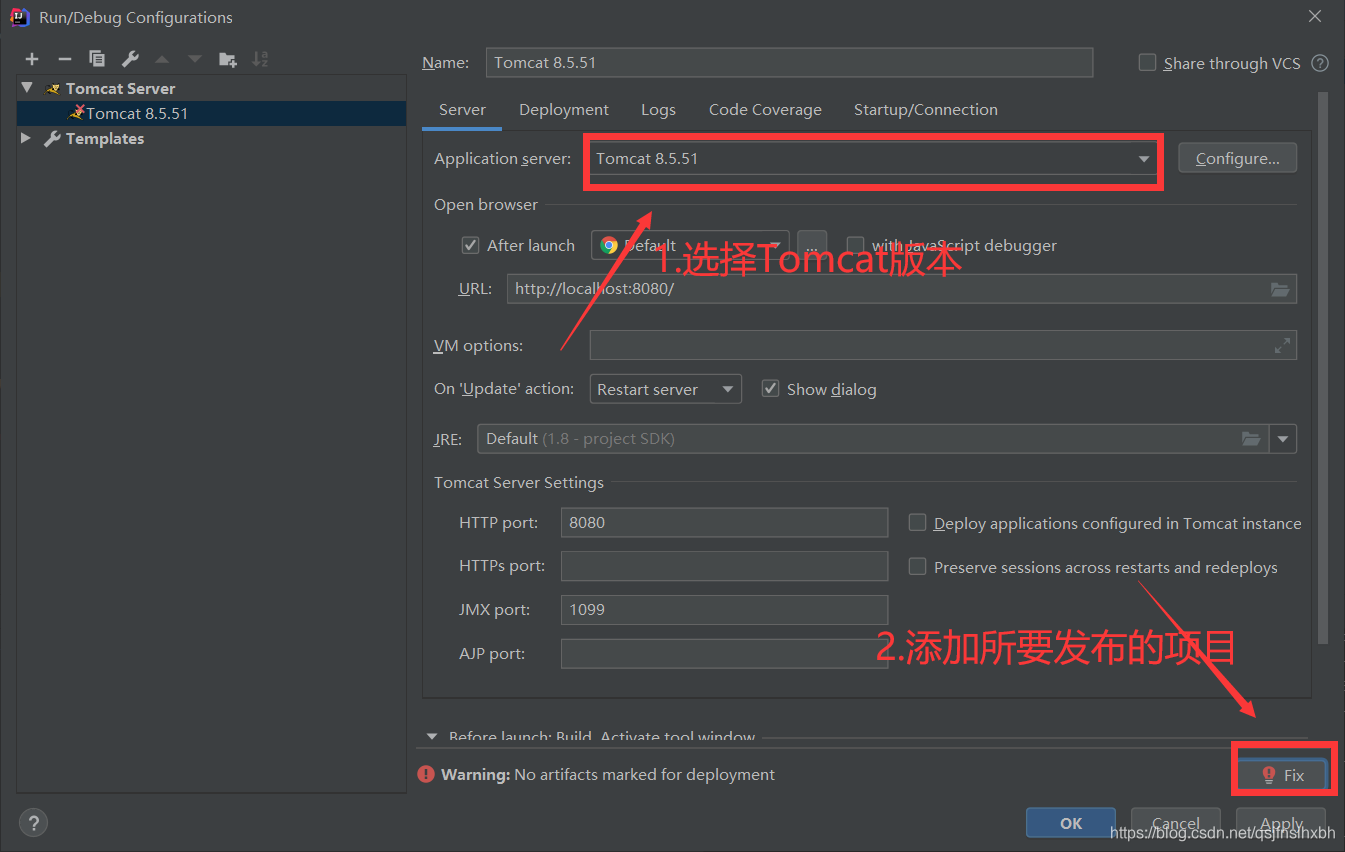Expand Templates tree node
The image size is (1345, 852).
pyautogui.click(x=26, y=138)
